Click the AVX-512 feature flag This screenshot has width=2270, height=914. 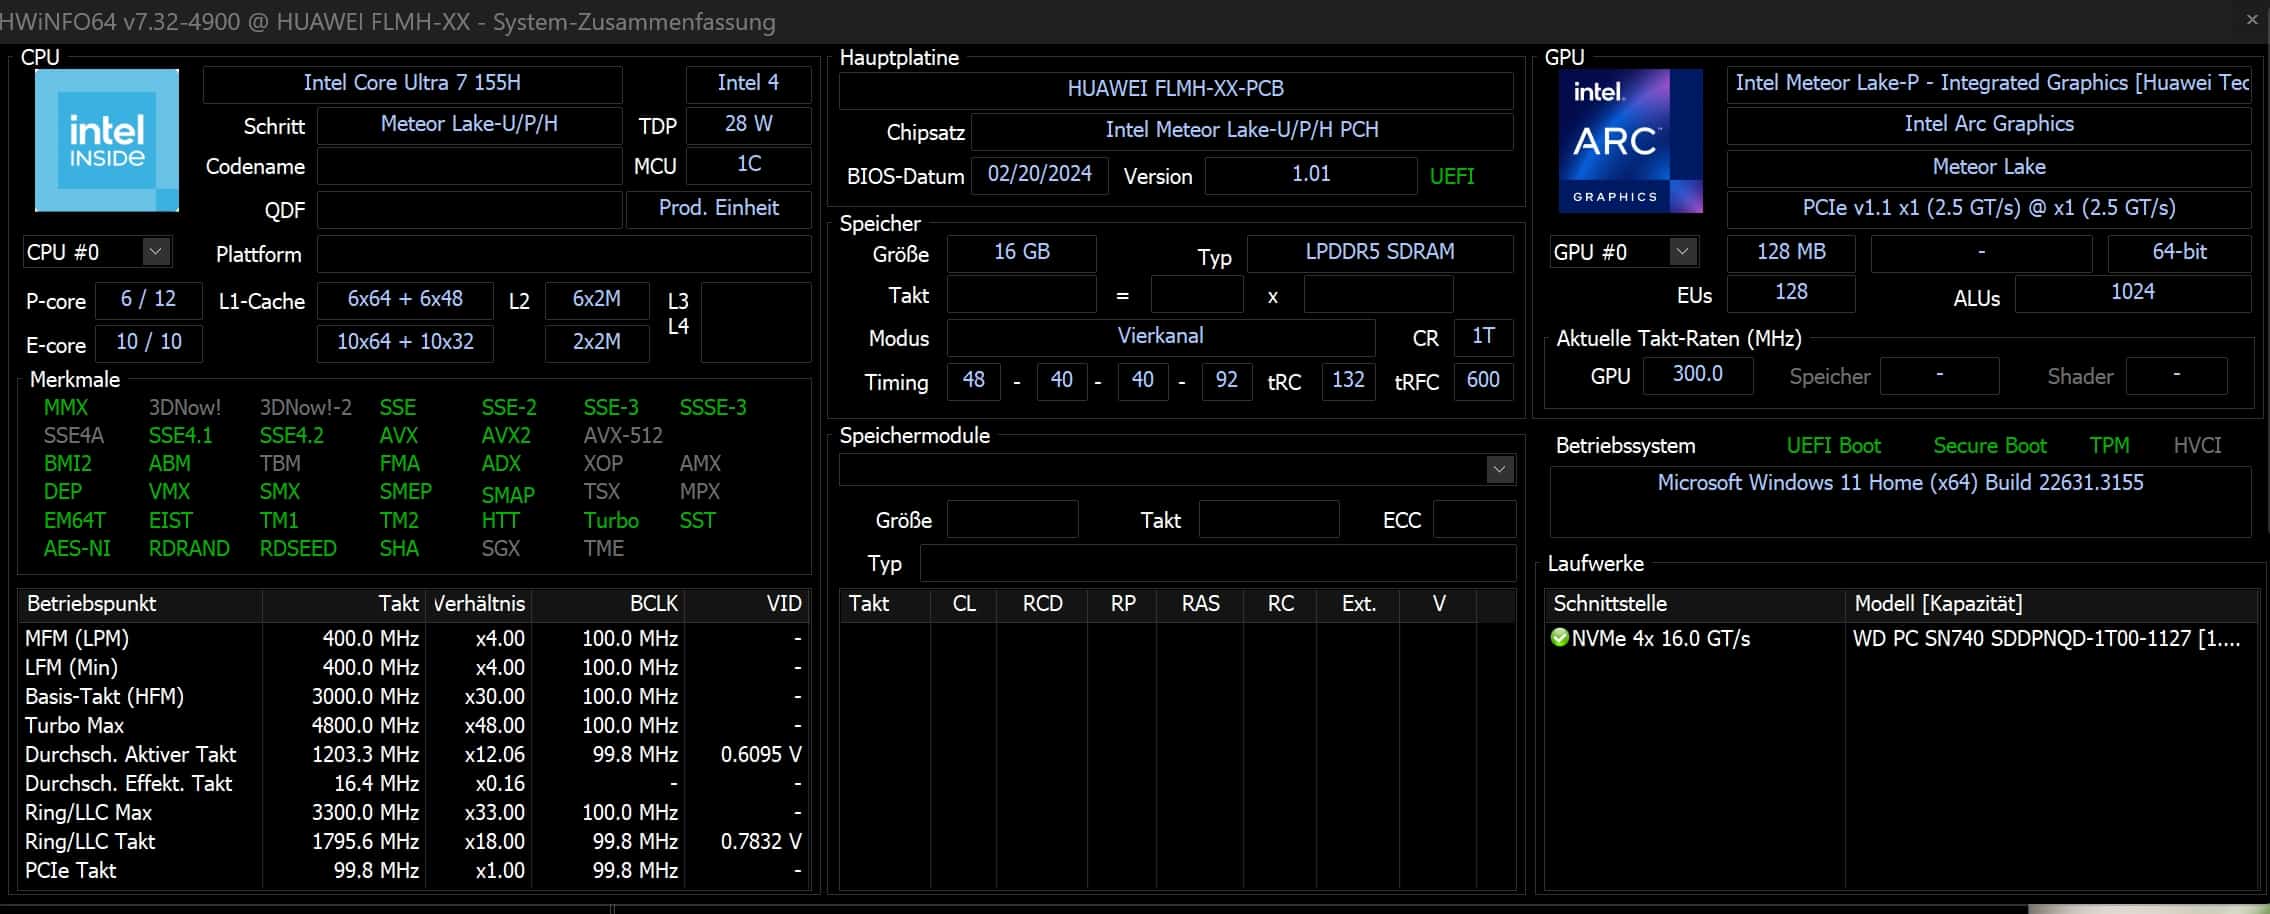coord(622,436)
